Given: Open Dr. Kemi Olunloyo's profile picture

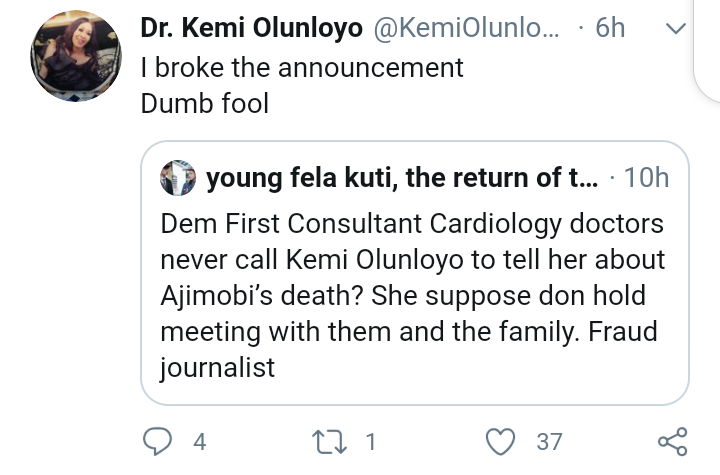Looking at the screenshot, I should pyautogui.click(x=77, y=62).
